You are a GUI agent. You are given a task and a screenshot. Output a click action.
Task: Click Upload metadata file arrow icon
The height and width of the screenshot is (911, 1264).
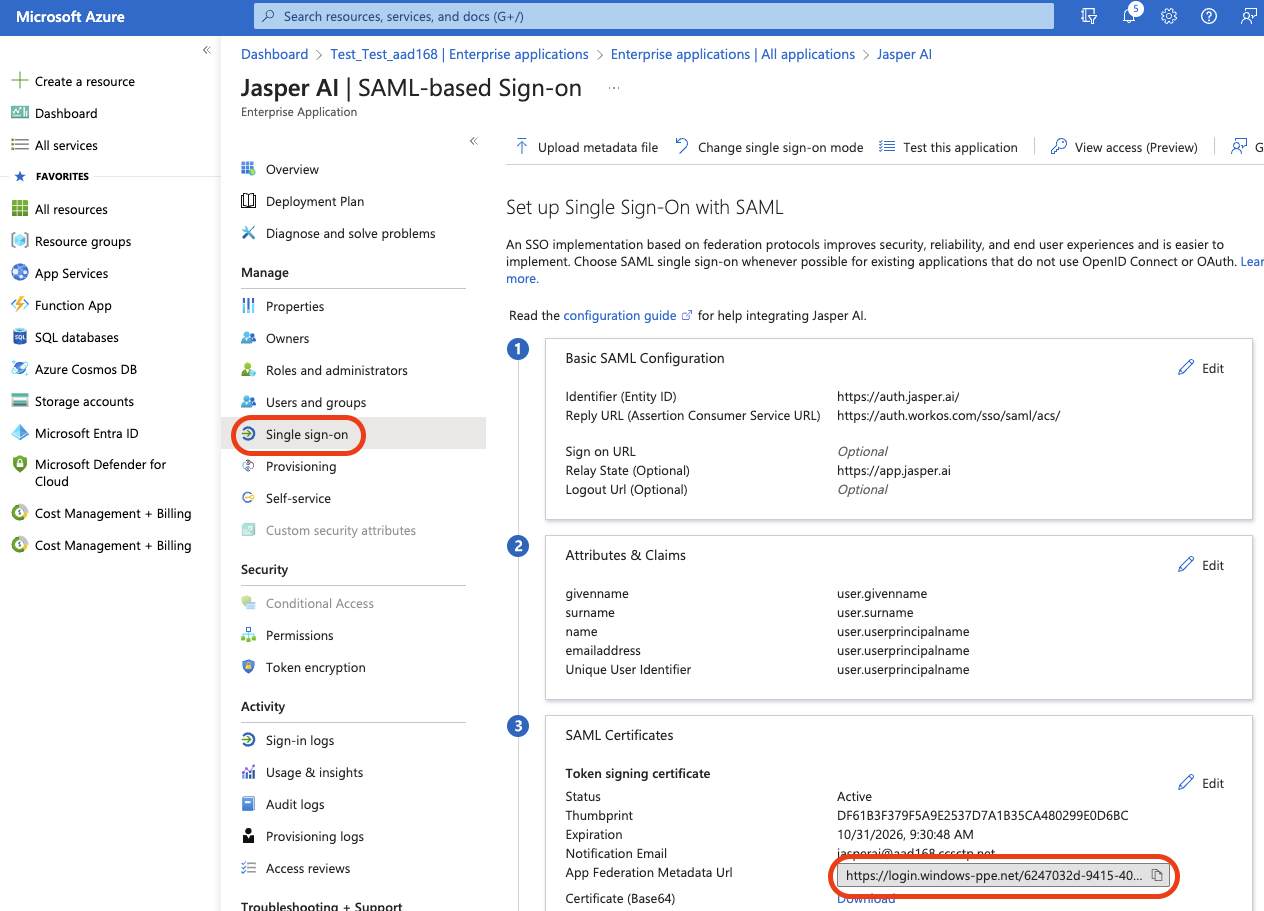[x=521, y=147]
